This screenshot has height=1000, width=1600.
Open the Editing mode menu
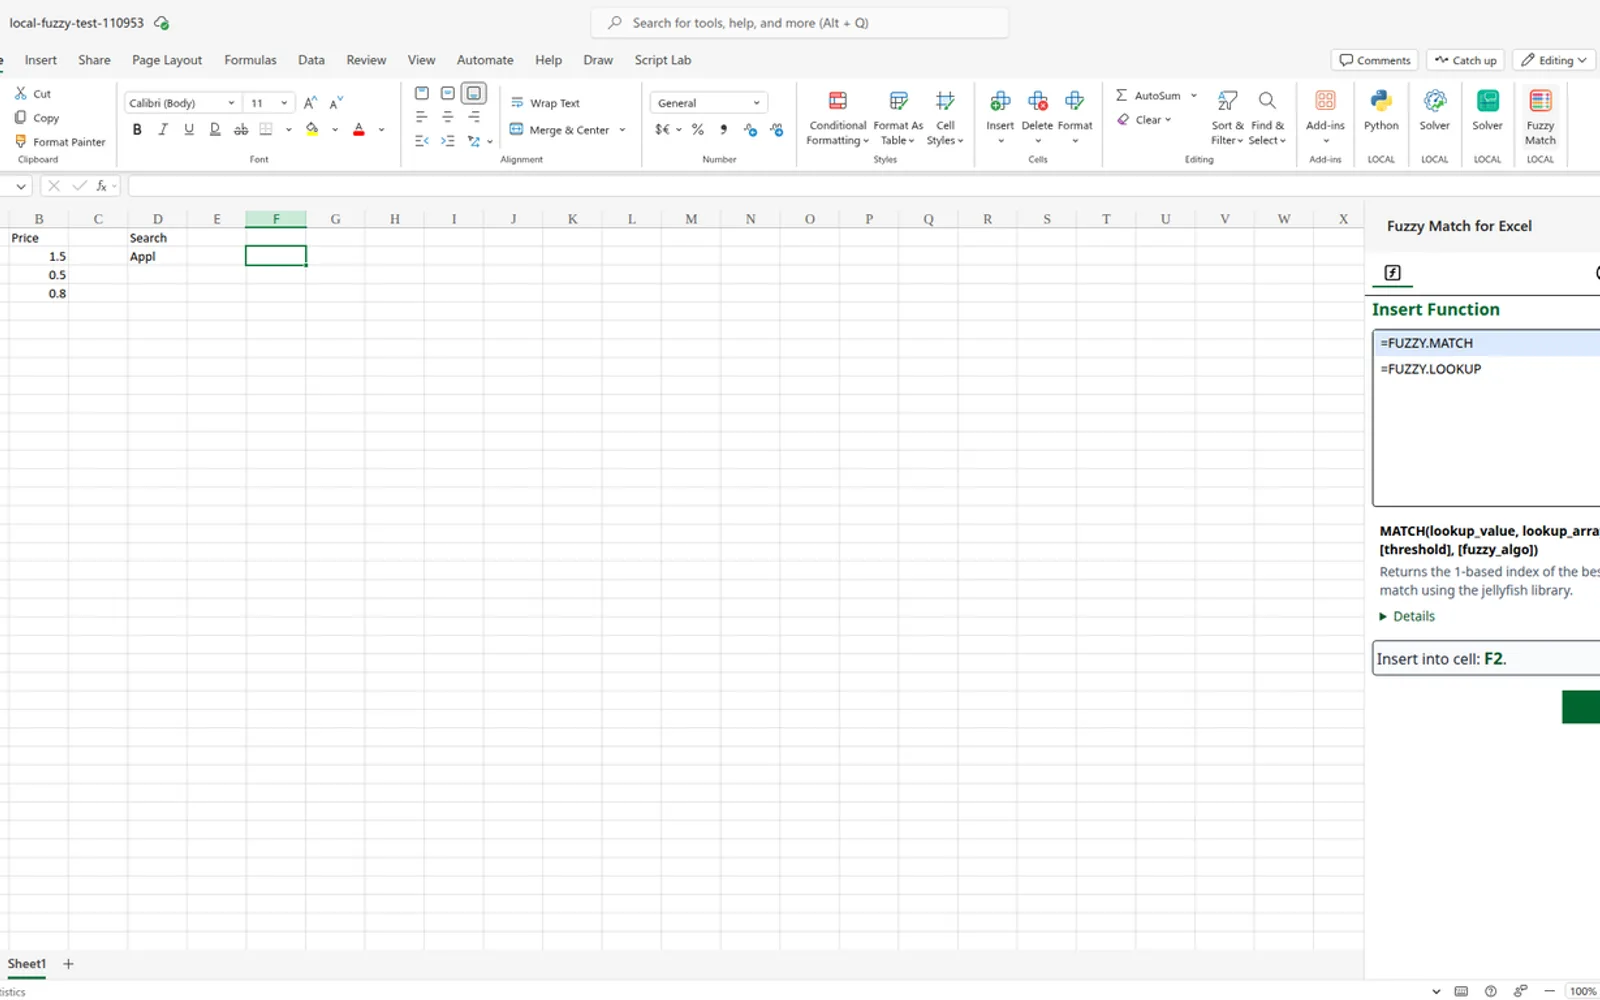click(1553, 60)
